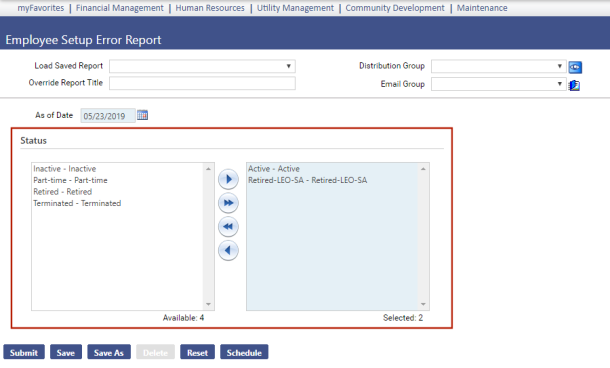Open the Distribution Group dropdown
Image resolution: width=610 pixels, height=368 pixels.
[x=499, y=66]
